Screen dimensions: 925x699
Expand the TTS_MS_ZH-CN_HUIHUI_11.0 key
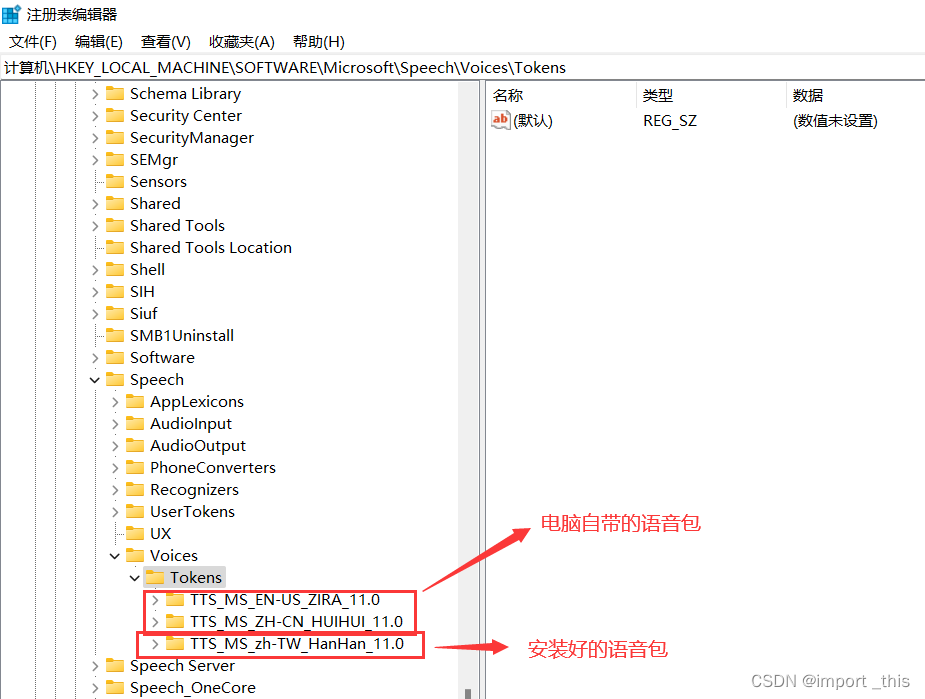(155, 622)
